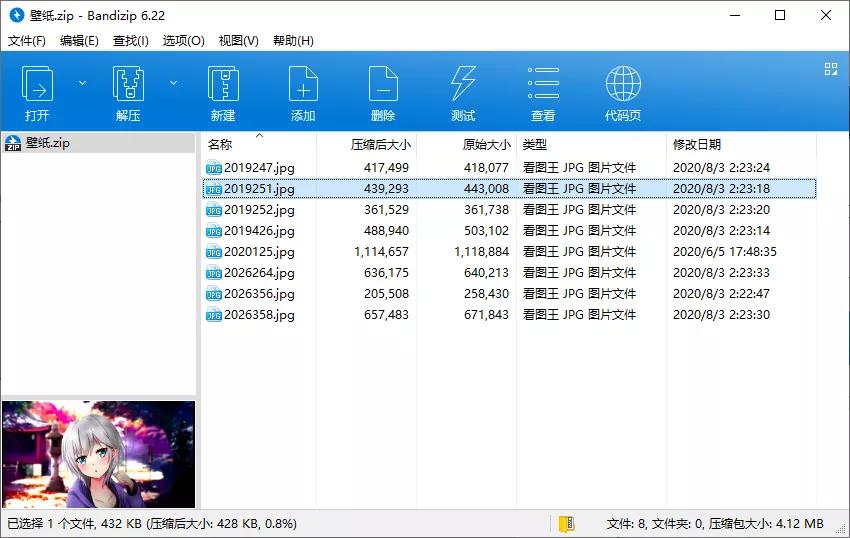Image resolution: width=850 pixels, height=538 pixels.
Task: Open the 查找(I) menu
Action: (x=131, y=41)
